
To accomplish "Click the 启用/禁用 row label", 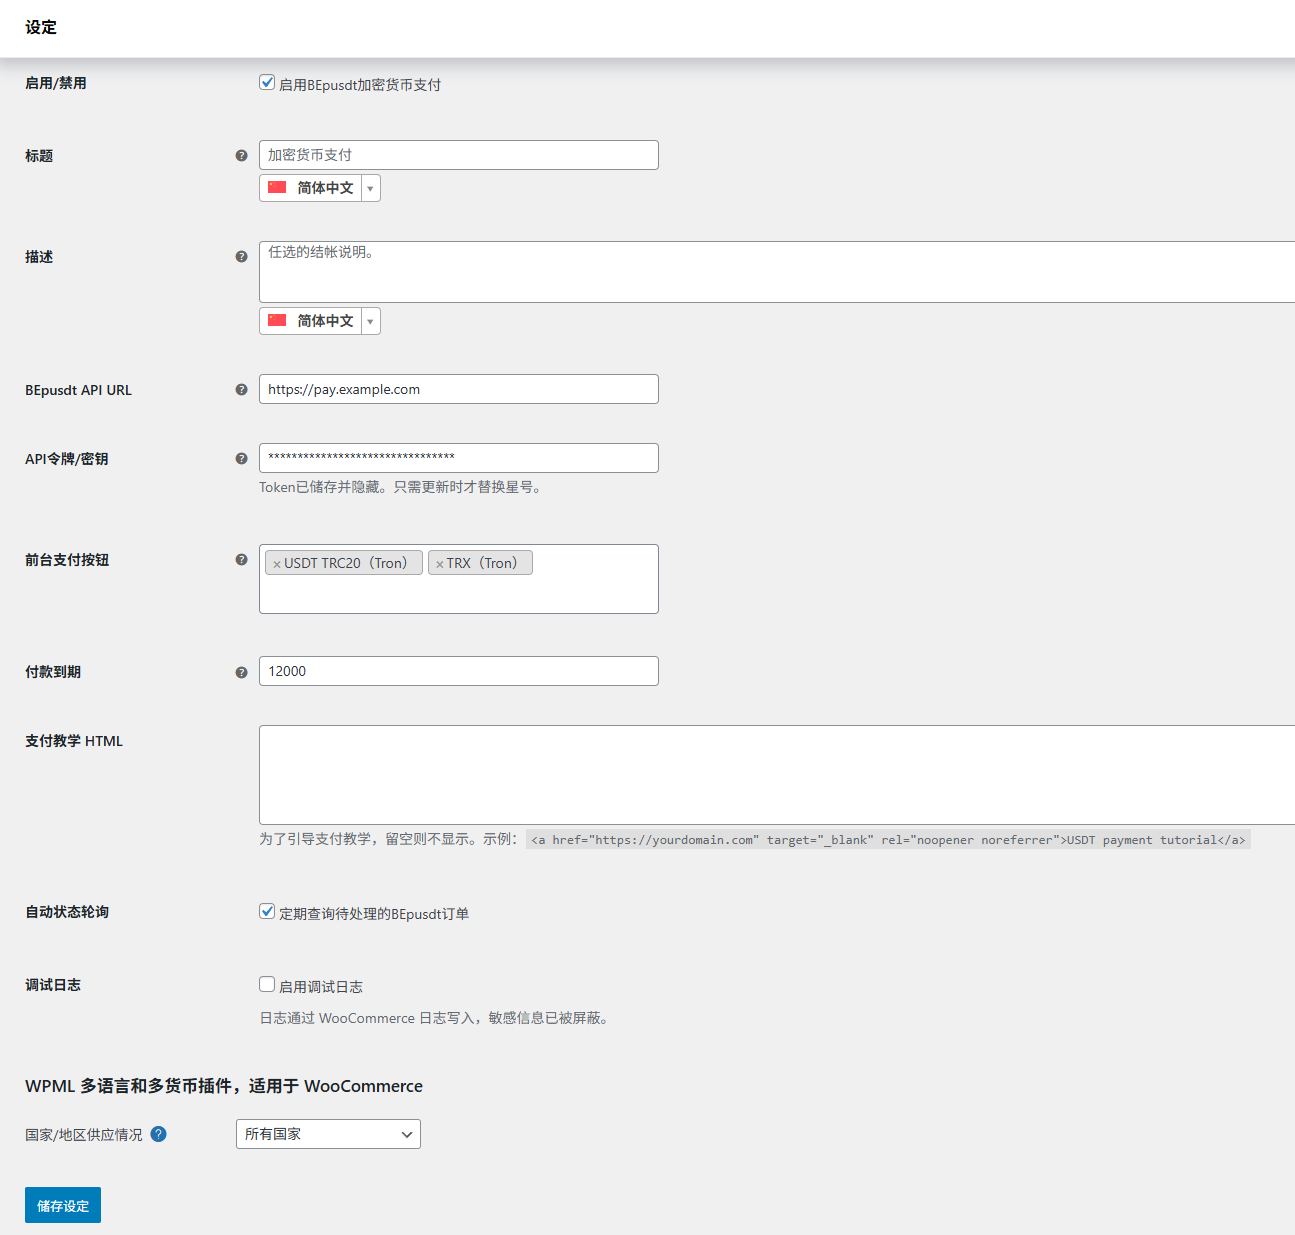I will [x=56, y=83].
